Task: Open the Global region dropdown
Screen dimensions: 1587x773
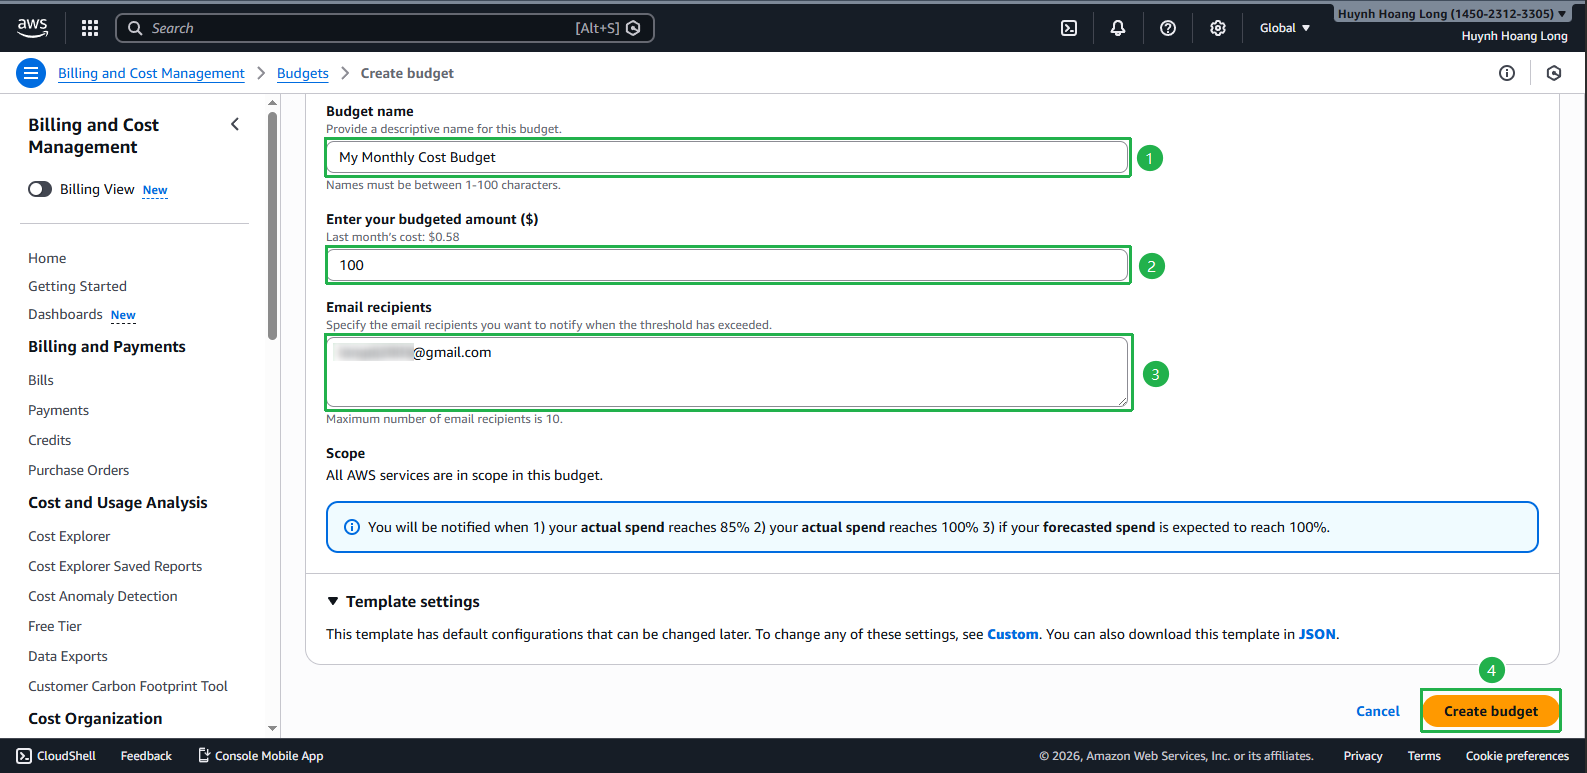Action: 1284,28
